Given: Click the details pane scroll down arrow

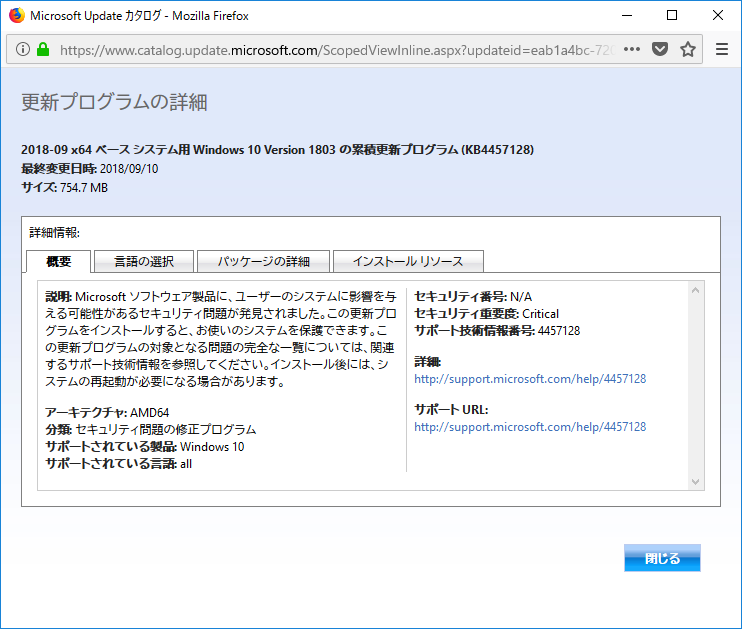Looking at the screenshot, I should [x=695, y=482].
